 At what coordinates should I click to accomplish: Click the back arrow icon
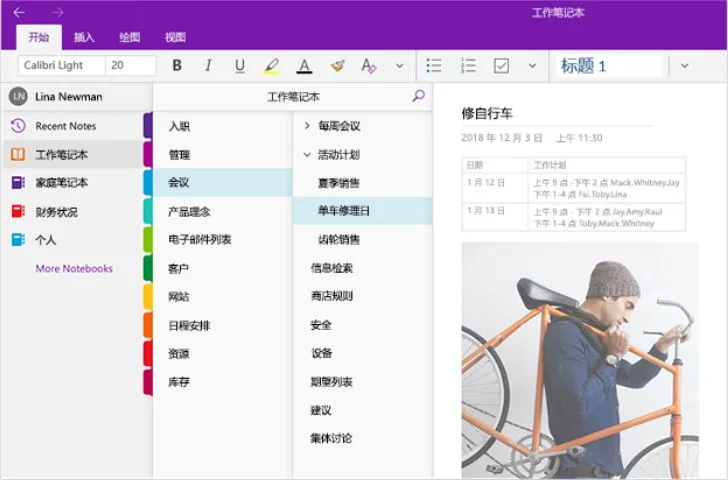[19, 13]
